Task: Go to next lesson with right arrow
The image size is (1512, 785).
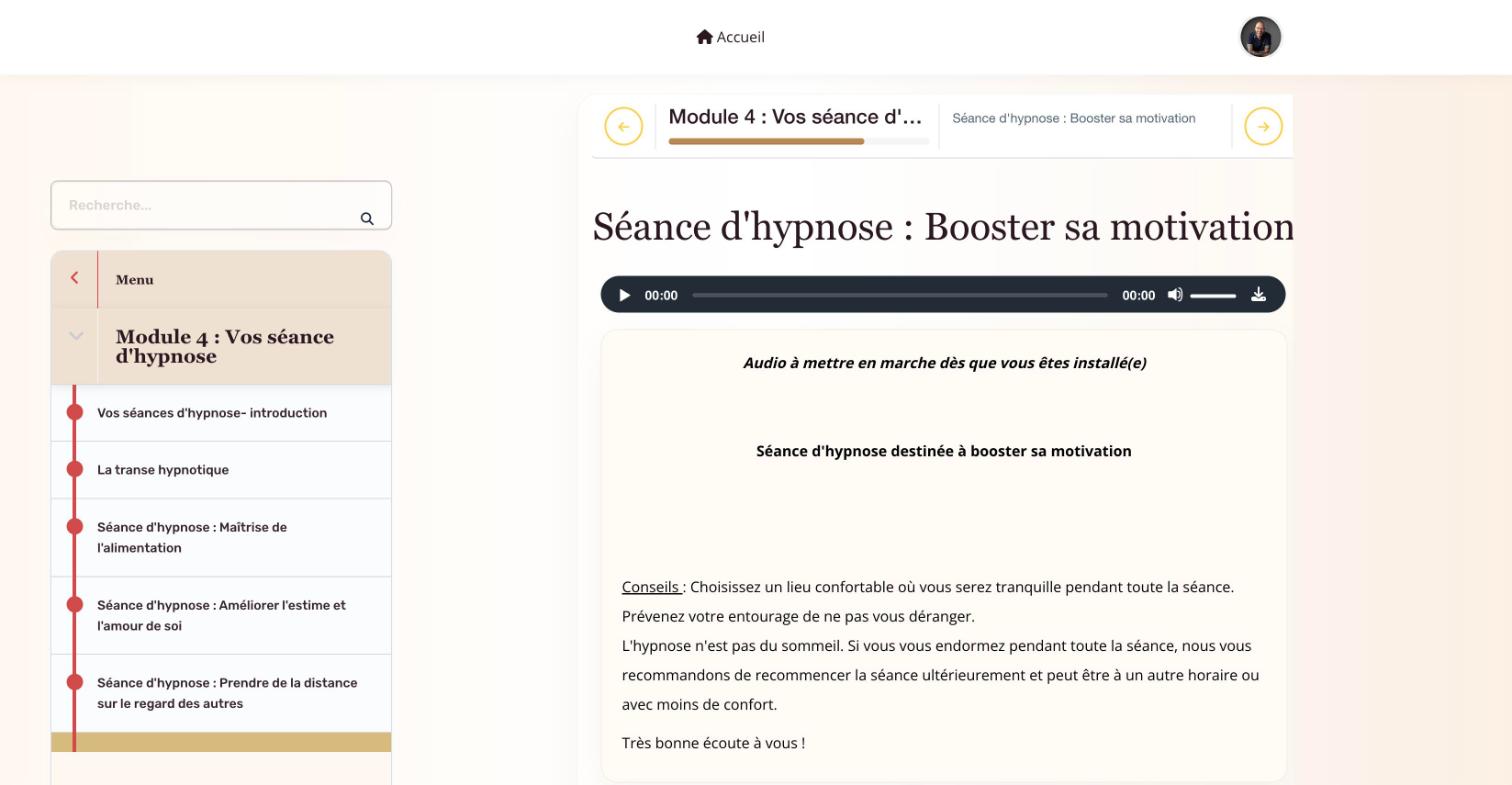Action: [x=1263, y=127]
